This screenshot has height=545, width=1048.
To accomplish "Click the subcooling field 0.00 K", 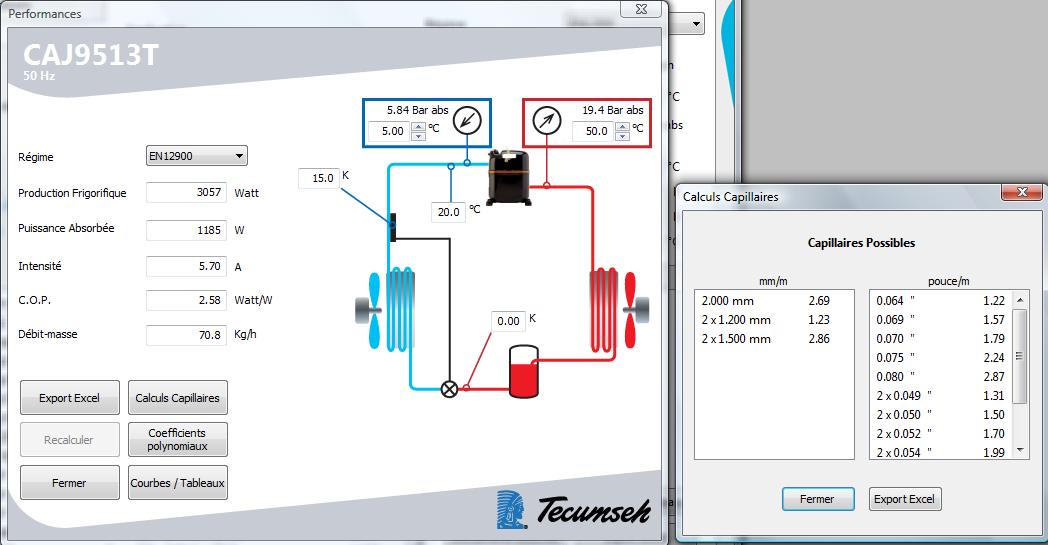I will tap(508, 321).
